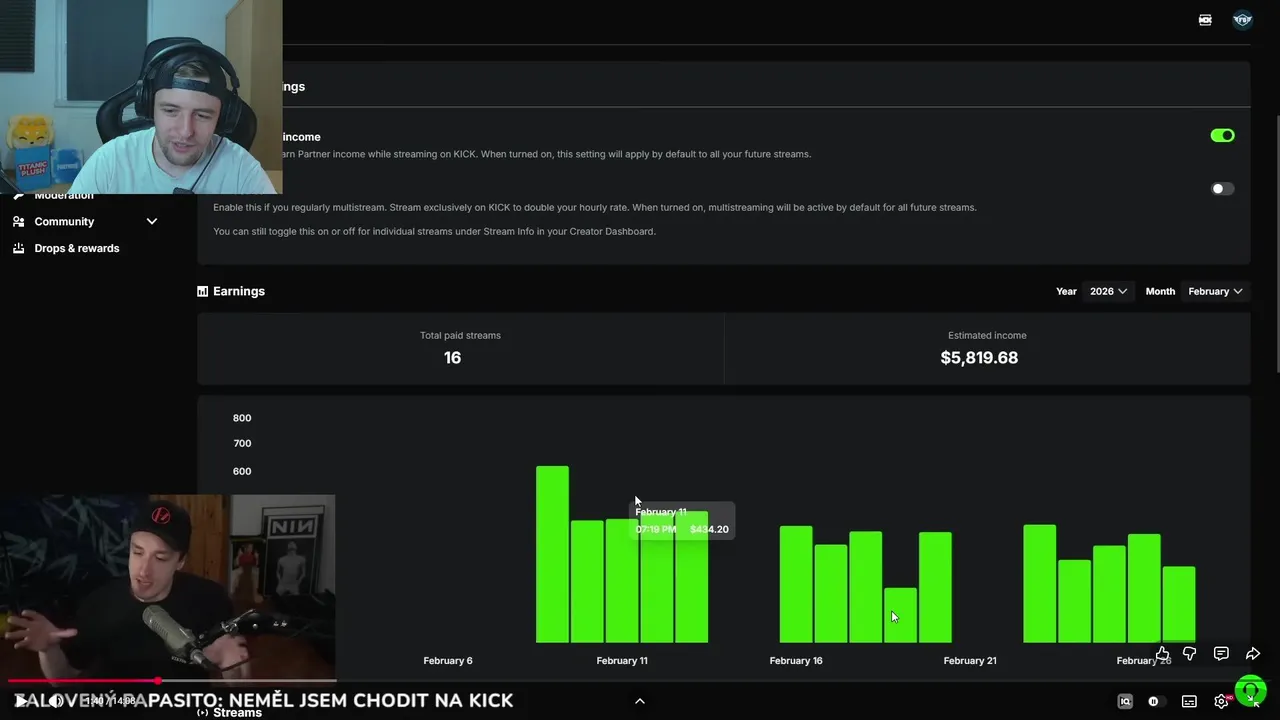Select the February 11 tooltip amount $434.20
Viewport: 1280px width, 720px height.
click(x=709, y=529)
